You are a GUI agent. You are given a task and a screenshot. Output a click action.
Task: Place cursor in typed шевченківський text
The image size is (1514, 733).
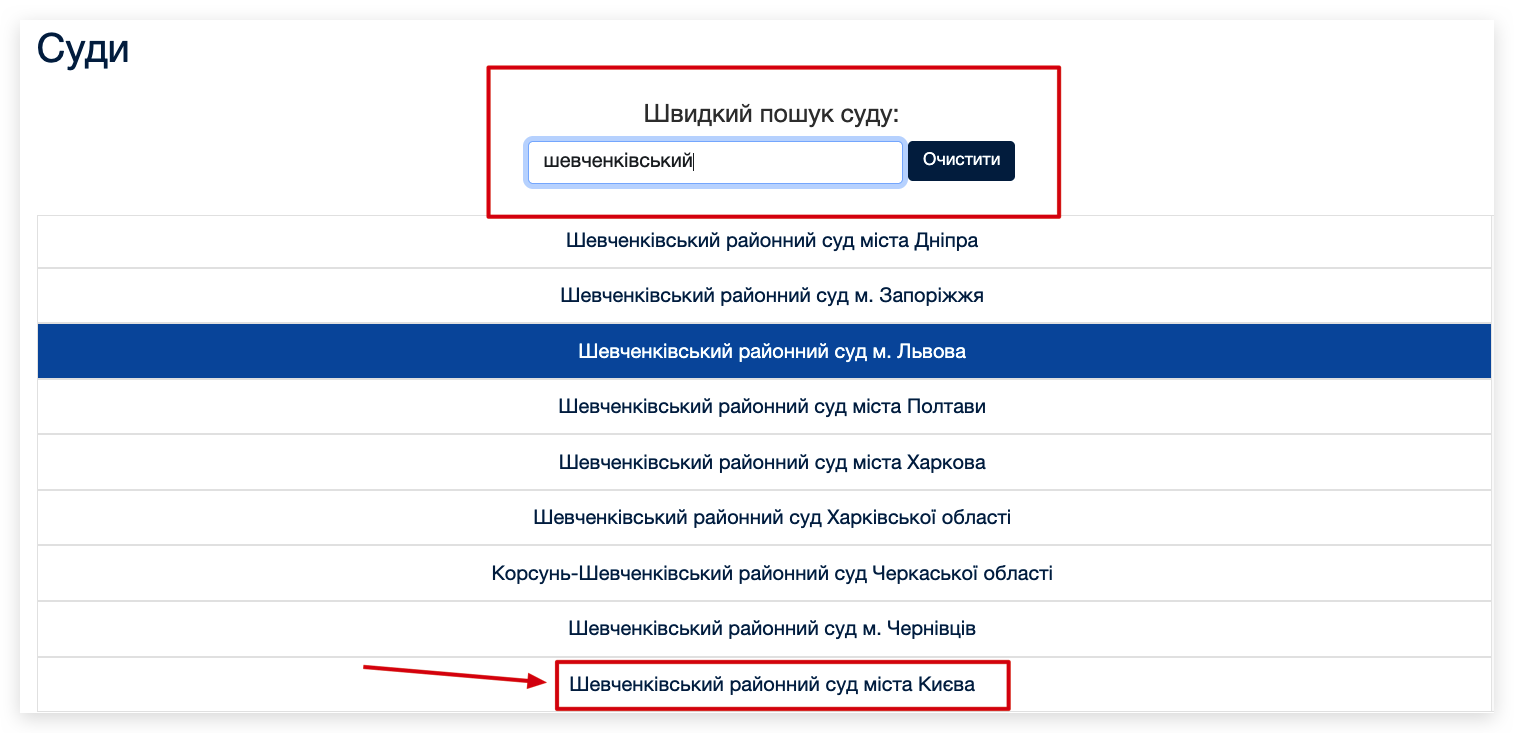(617, 162)
